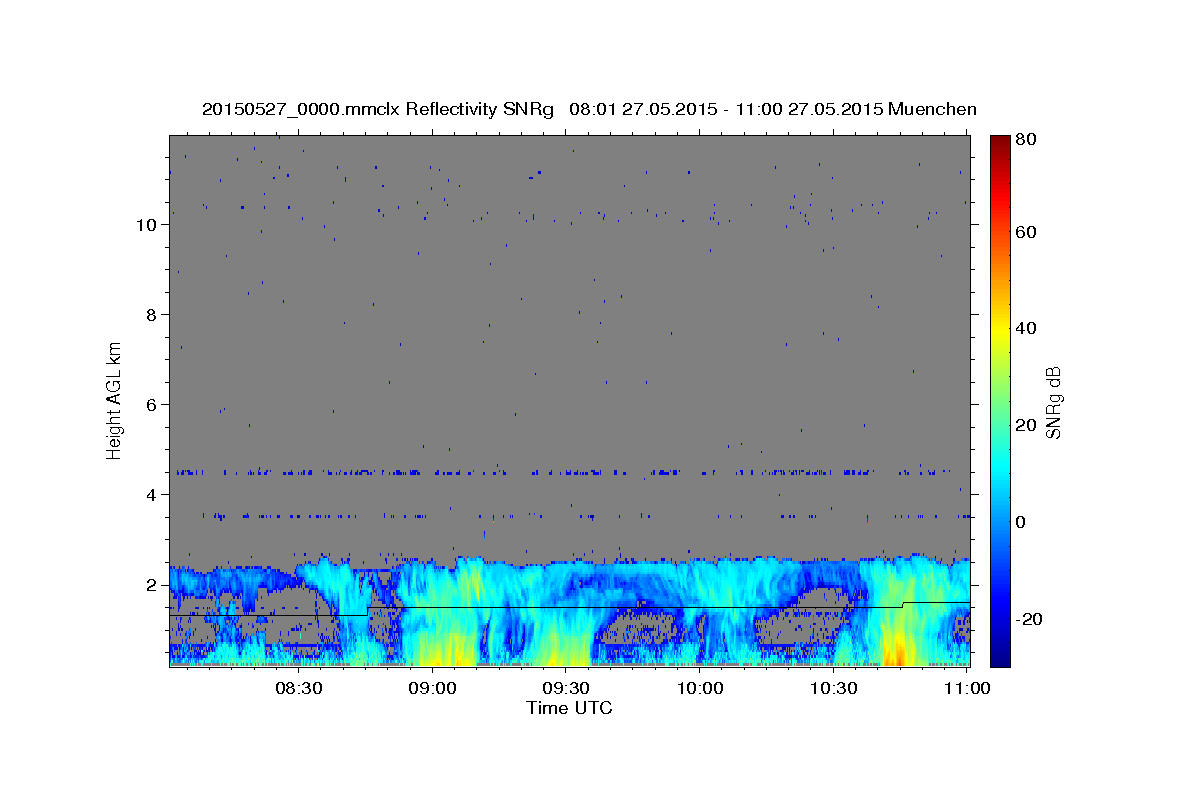Click the 10:00 time tick label
This screenshot has width=1200, height=800.
click(x=700, y=688)
